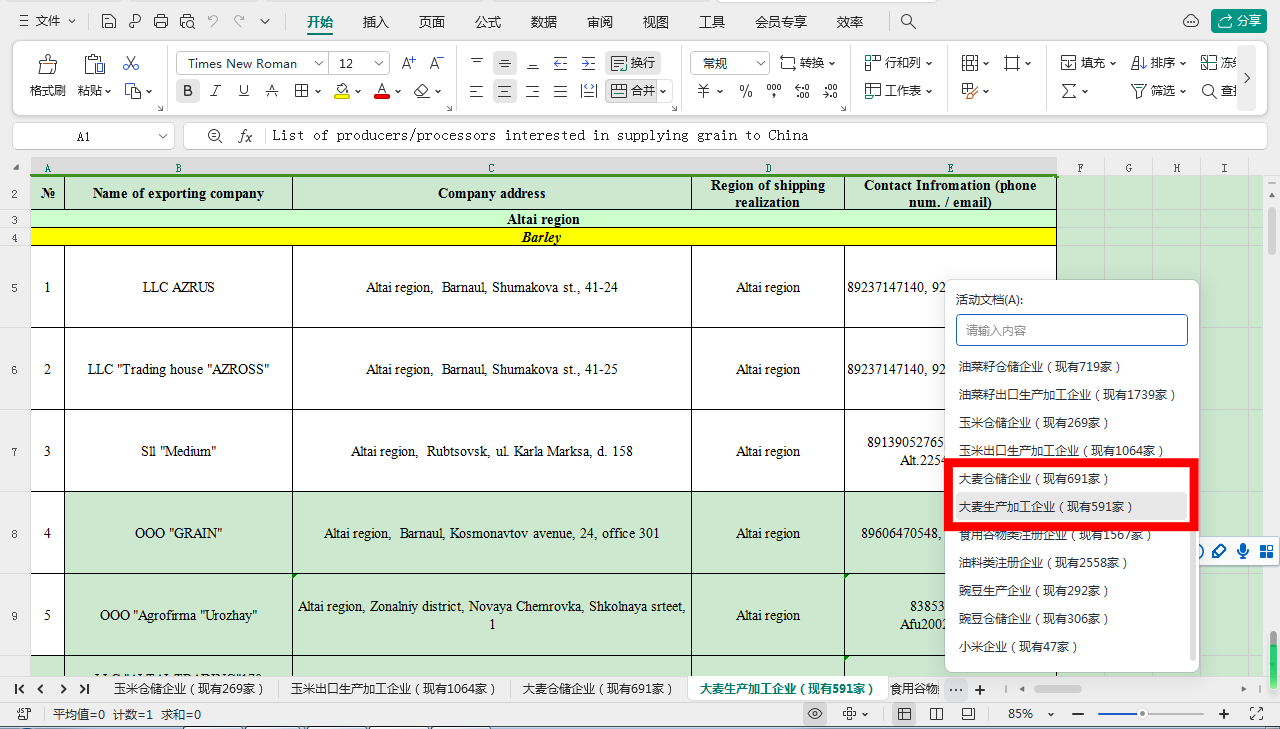Screen dimensions: 1280x729
Task: Open the font name dropdown
Action: [x=319, y=63]
